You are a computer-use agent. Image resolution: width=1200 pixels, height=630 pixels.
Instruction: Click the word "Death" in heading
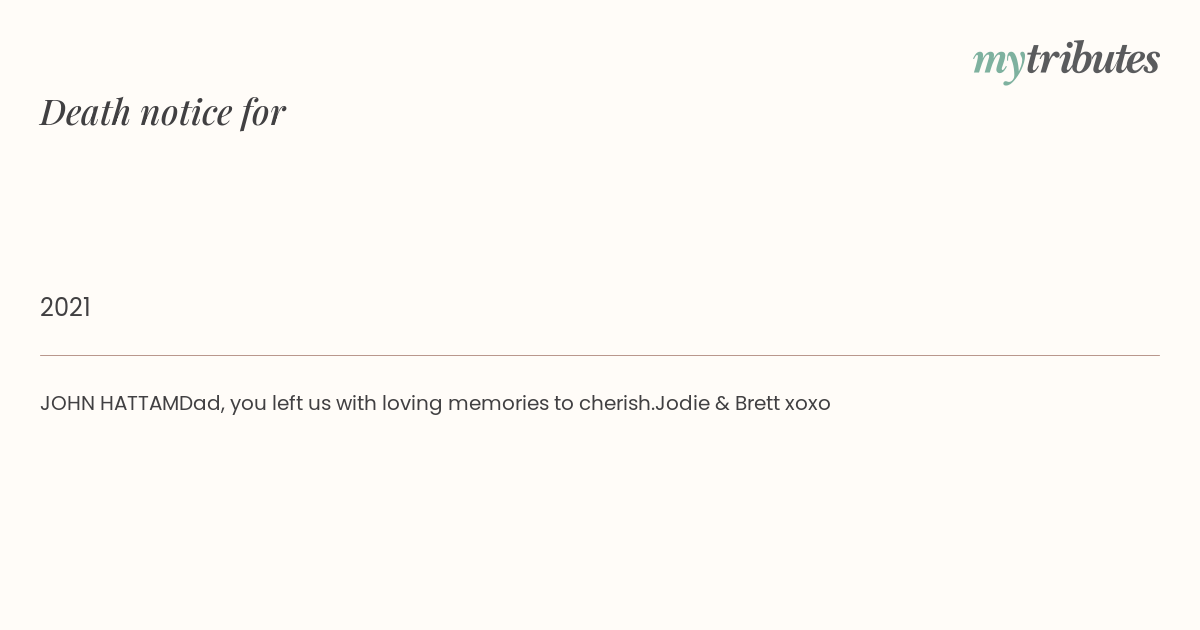[x=85, y=112]
